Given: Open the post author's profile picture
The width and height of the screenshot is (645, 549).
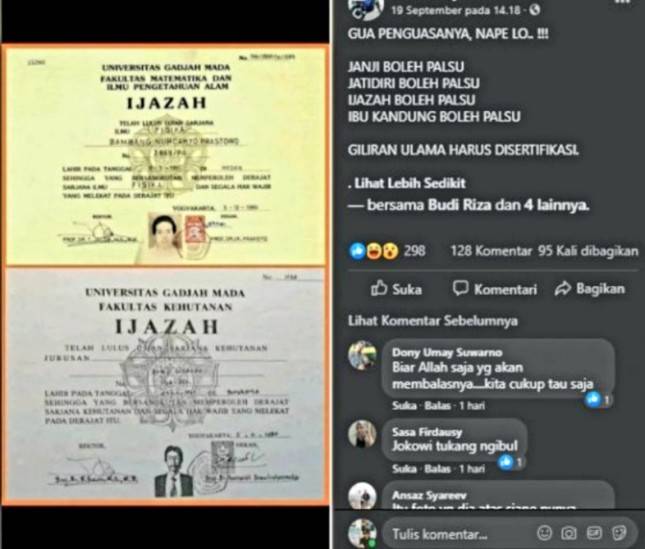Looking at the screenshot, I should click(365, 7).
